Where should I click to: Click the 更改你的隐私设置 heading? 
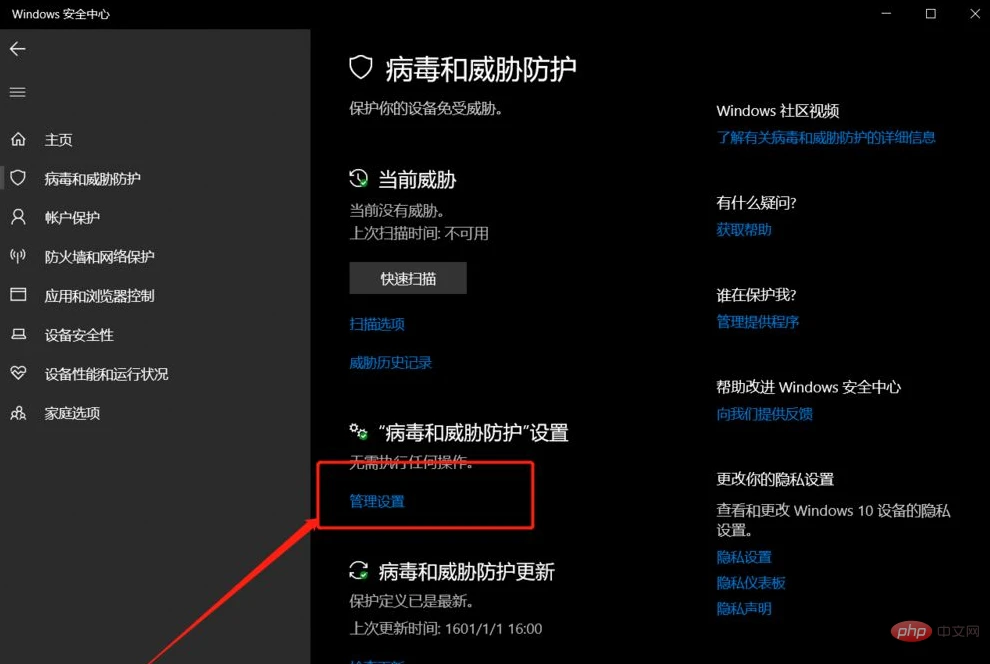[775, 479]
